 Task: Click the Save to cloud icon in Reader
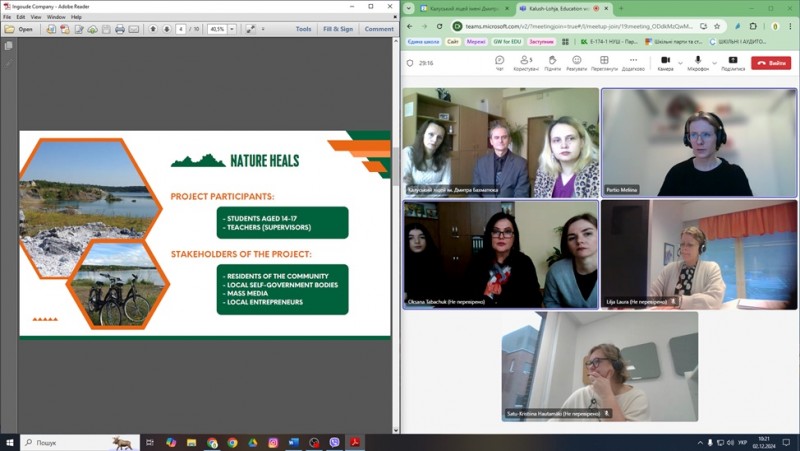92,29
